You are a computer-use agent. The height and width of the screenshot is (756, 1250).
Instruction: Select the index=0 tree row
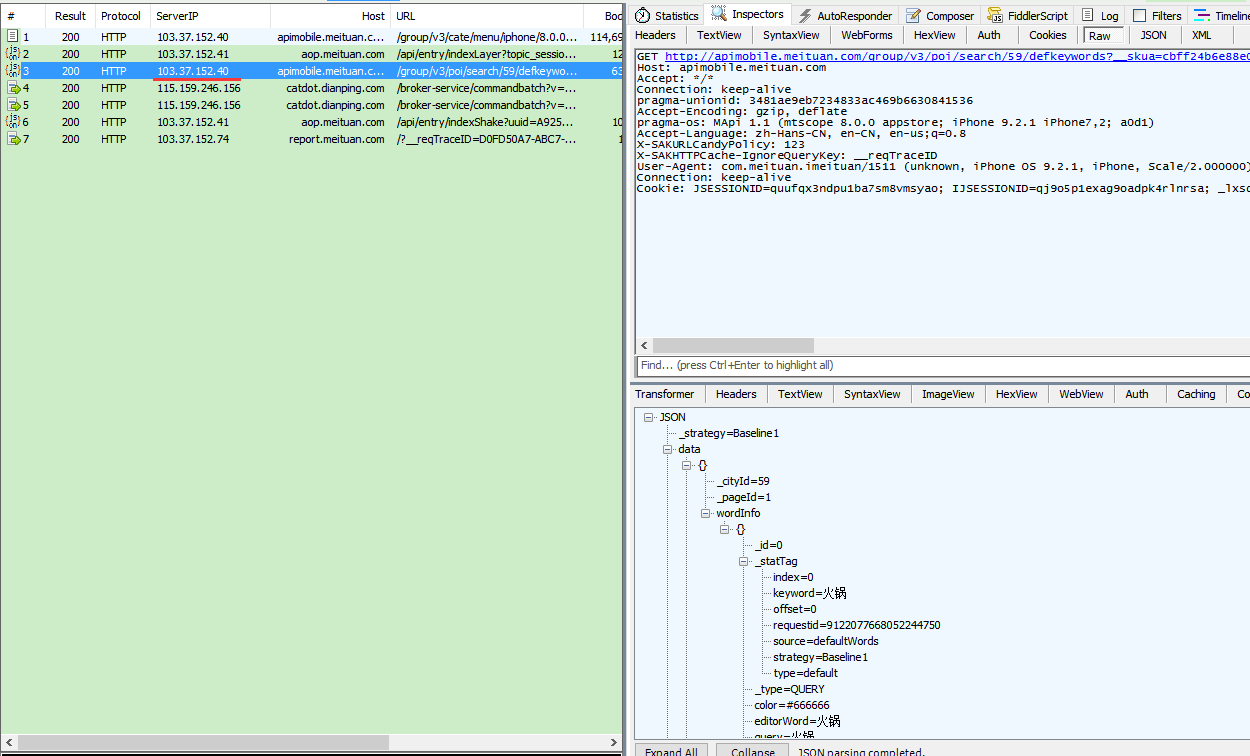point(793,577)
